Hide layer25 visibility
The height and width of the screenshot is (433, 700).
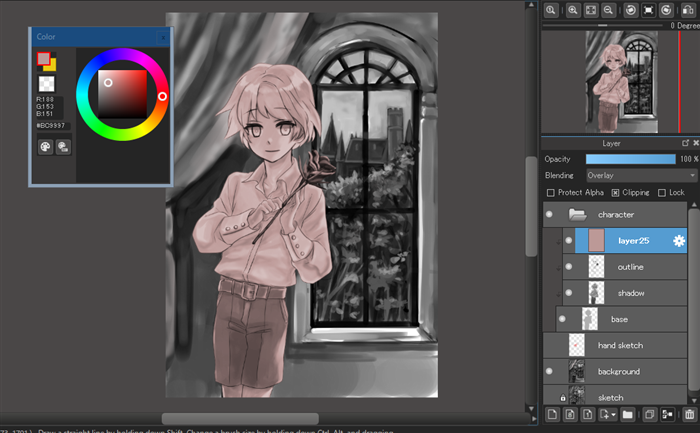tap(568, 241)
